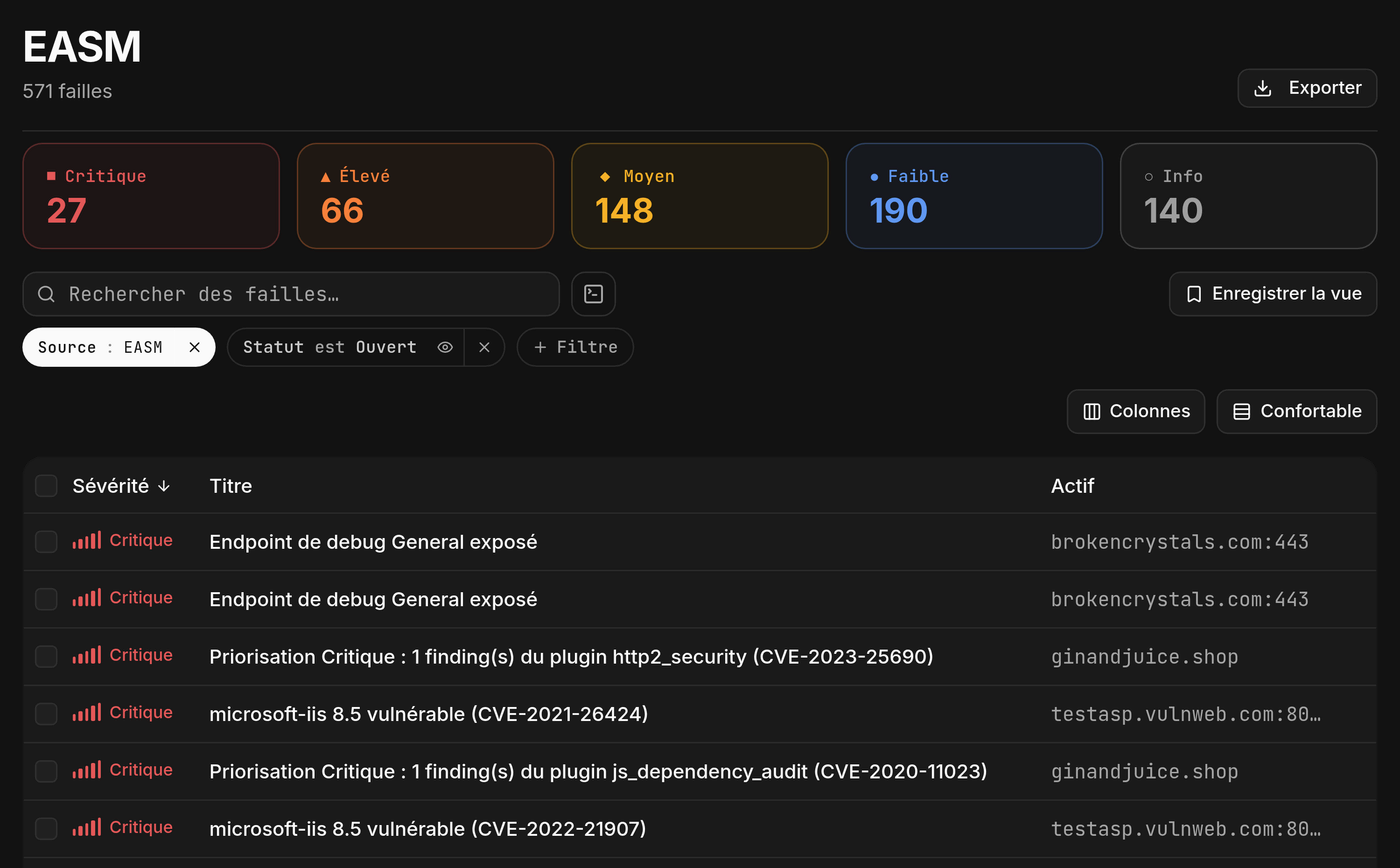Screen dimensions: 1400x868
Task: Click severity bars icon in CVE-2021-26424 row
Action: click(x=87, y=712)
